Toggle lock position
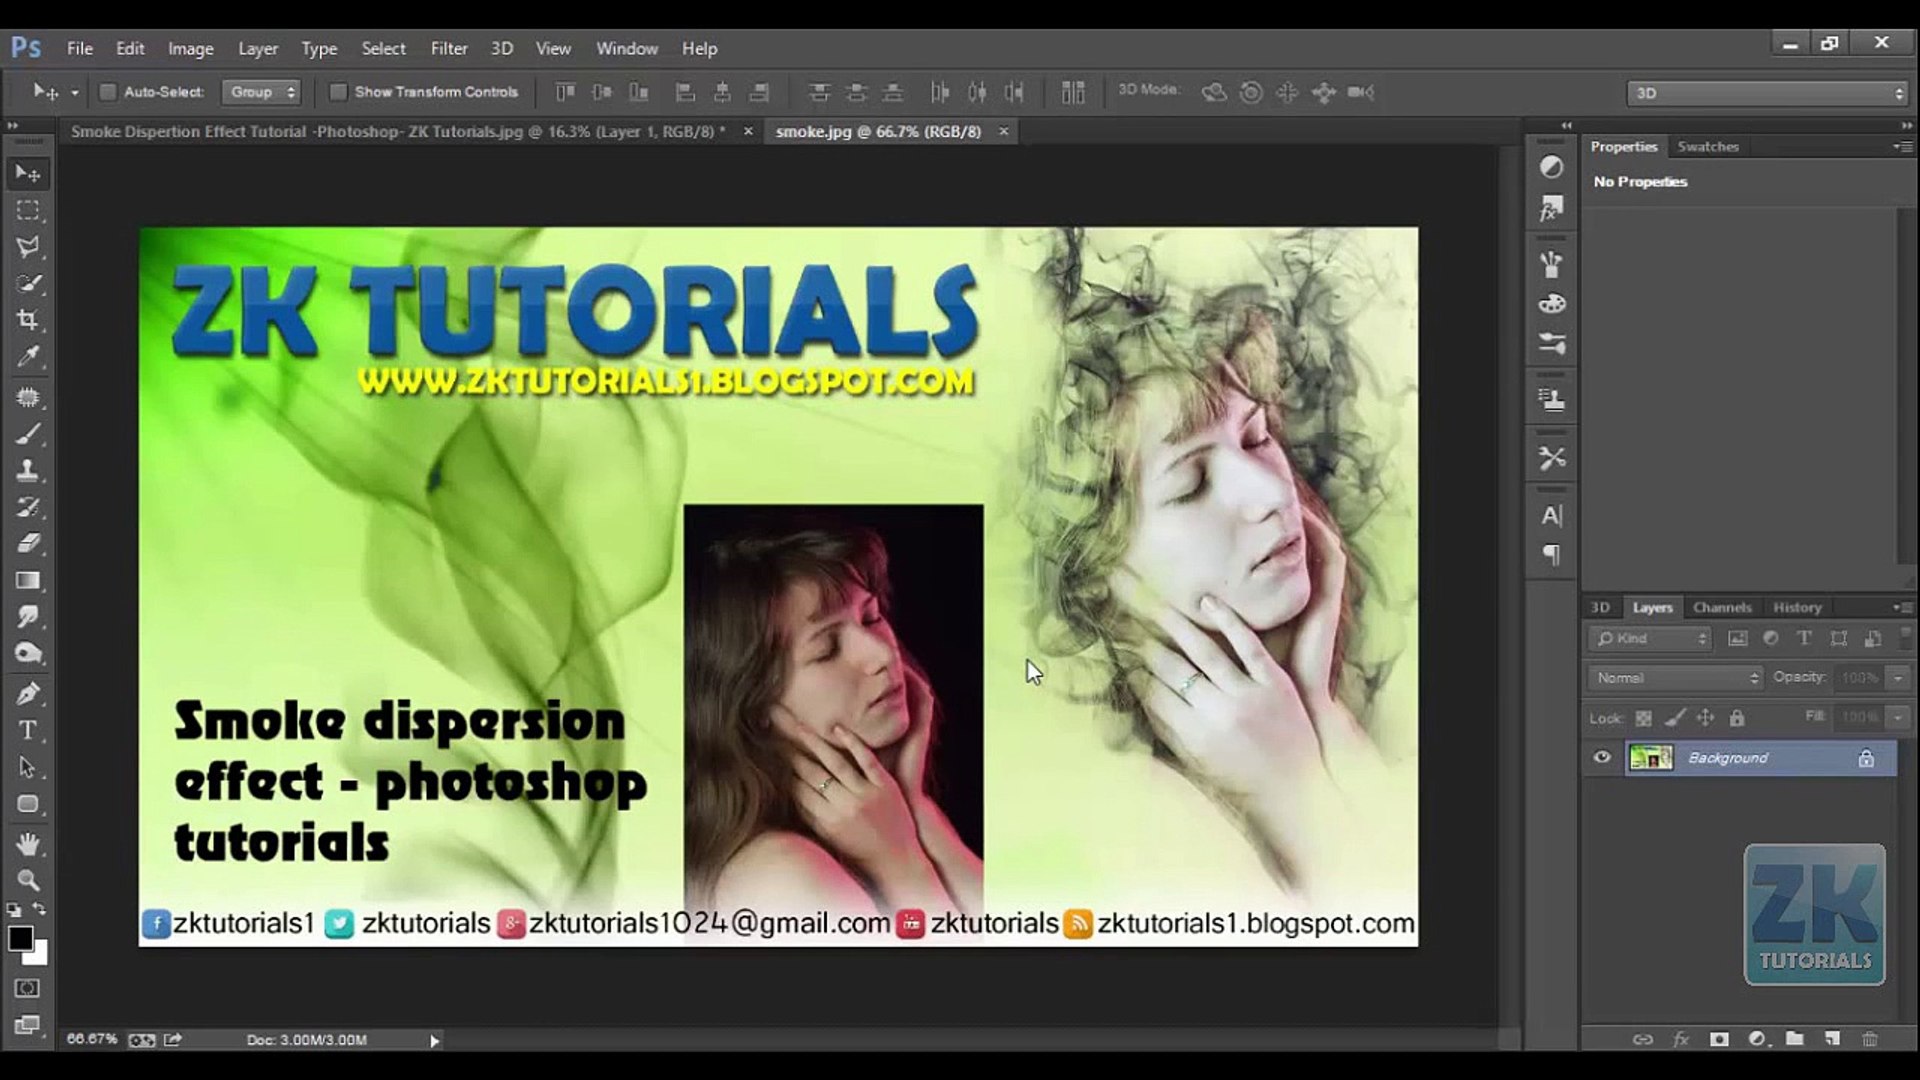Image resolution: width=1920 pixels, height=1080 pixels. click(1706, 718)
